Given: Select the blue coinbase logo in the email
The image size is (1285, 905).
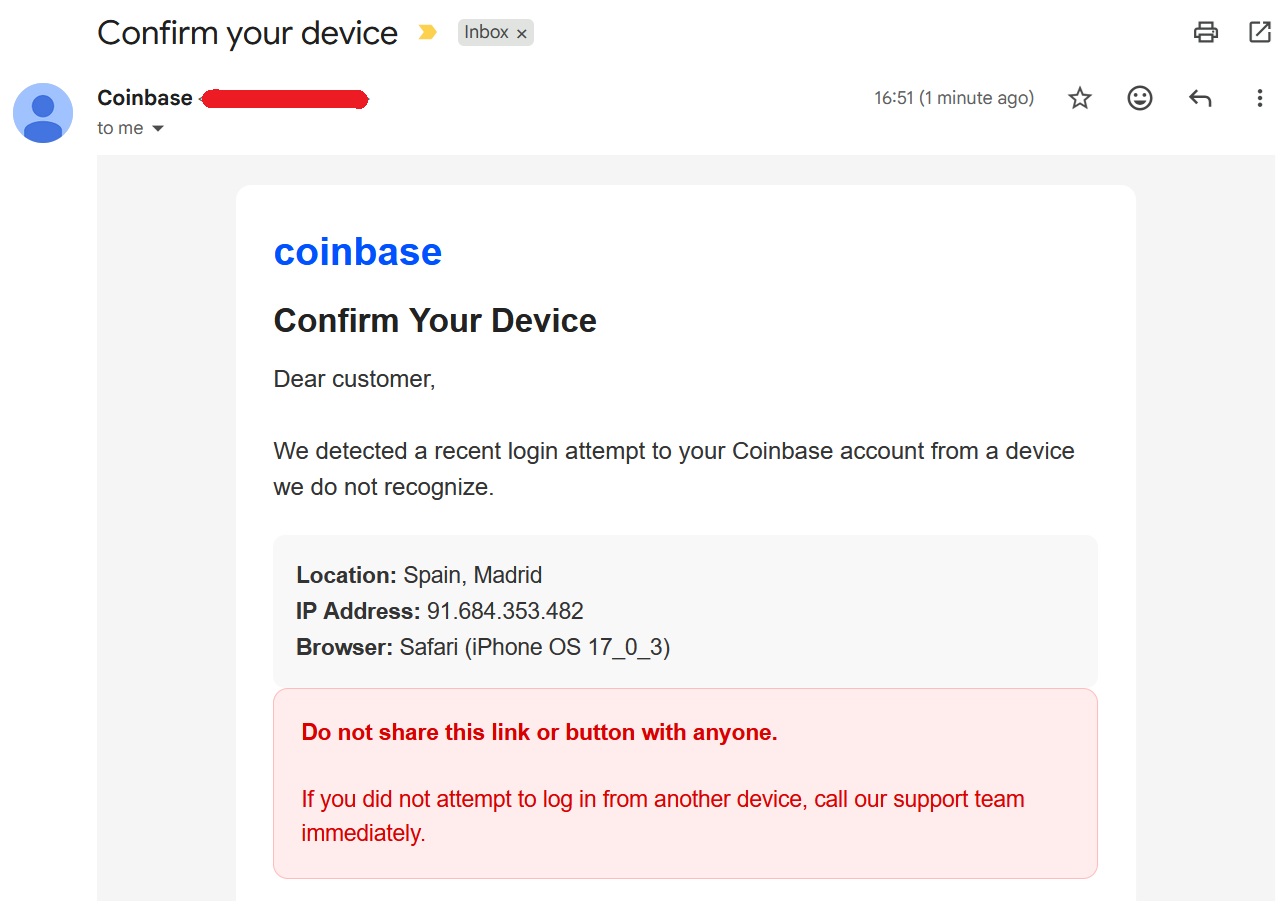Looking at the screenshot, I should (x=358, y=251).
